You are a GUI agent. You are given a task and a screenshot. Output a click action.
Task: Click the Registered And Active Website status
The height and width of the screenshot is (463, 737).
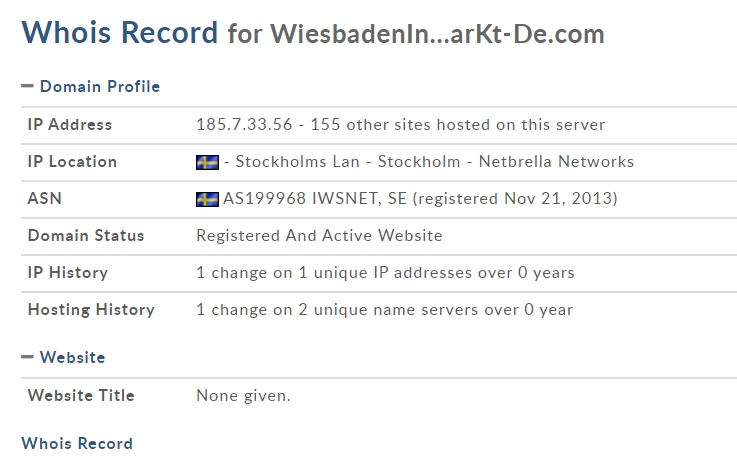(x=319, y=235)
